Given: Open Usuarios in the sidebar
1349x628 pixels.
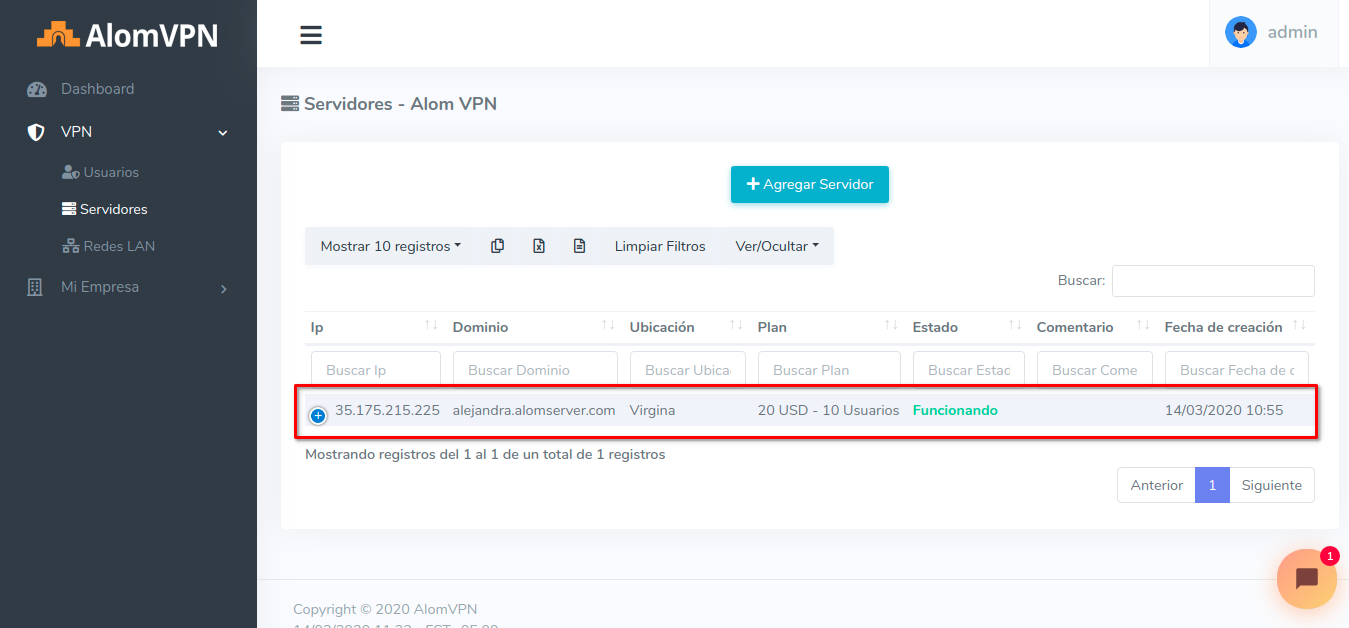Looking at the screenshot, I should coord(110,172).
